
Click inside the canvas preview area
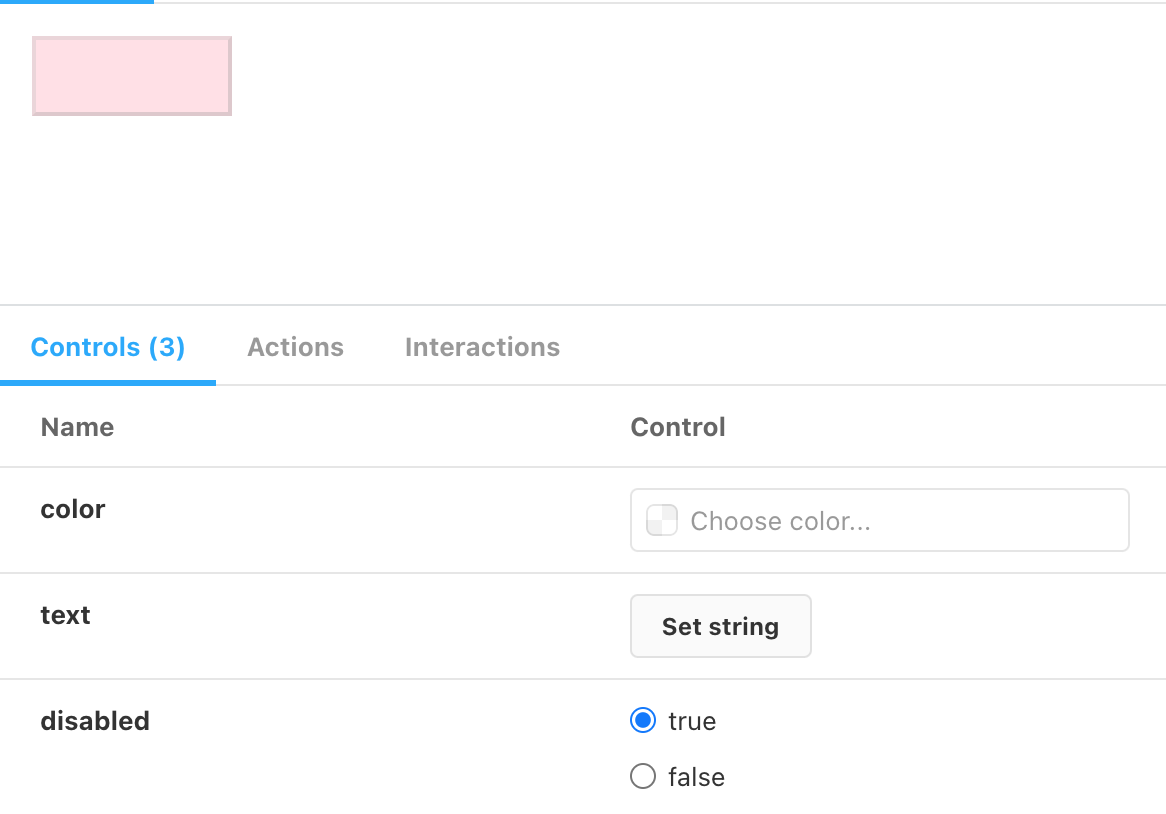600,200
